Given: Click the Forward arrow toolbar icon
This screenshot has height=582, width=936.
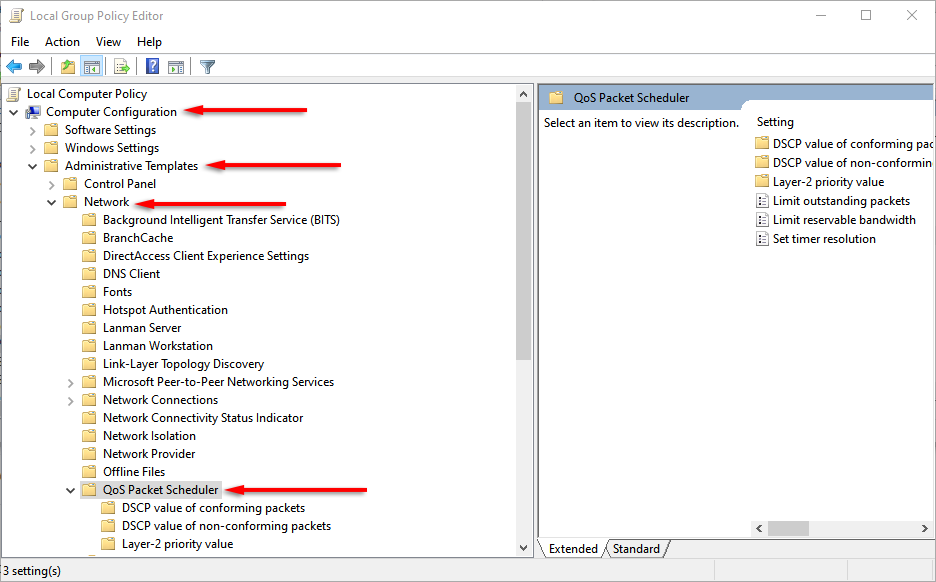Looking at the screenshot, I should point(37,67).
